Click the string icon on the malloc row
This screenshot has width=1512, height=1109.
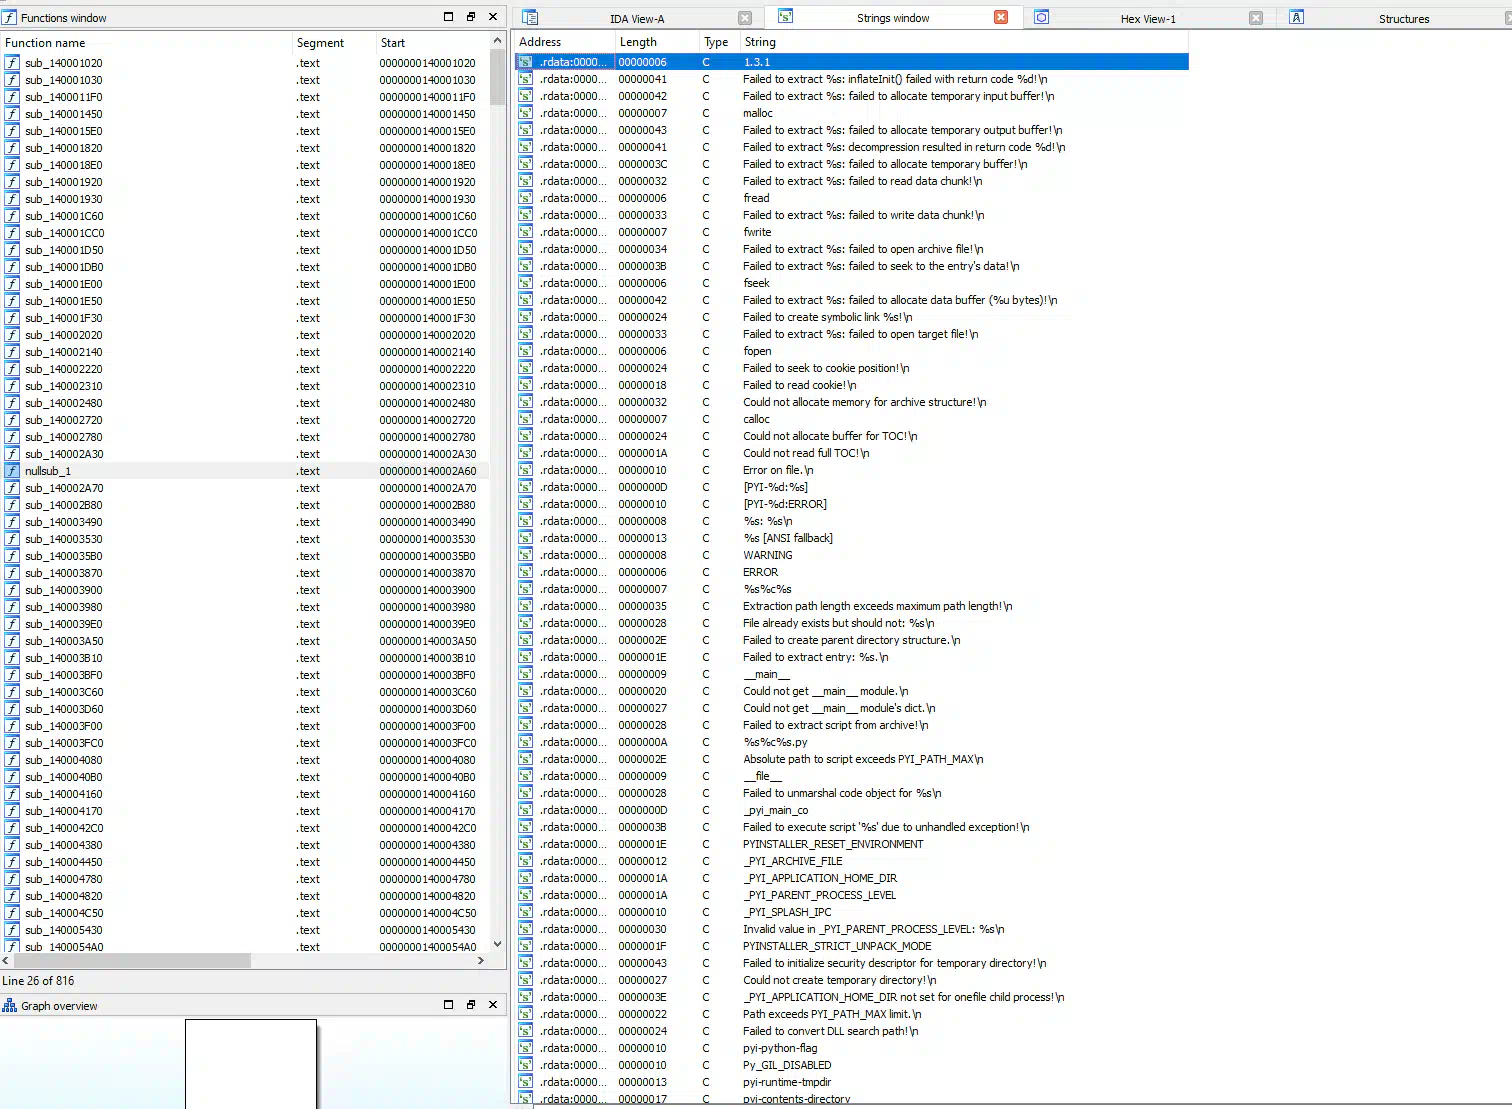pyautogui.click(x=525, y=113)
